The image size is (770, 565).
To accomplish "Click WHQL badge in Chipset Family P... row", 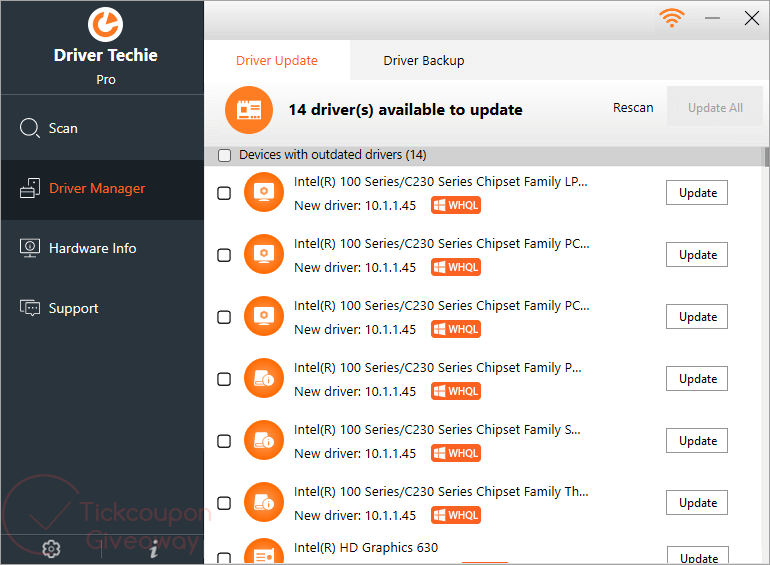I will (x=456, y=391).
